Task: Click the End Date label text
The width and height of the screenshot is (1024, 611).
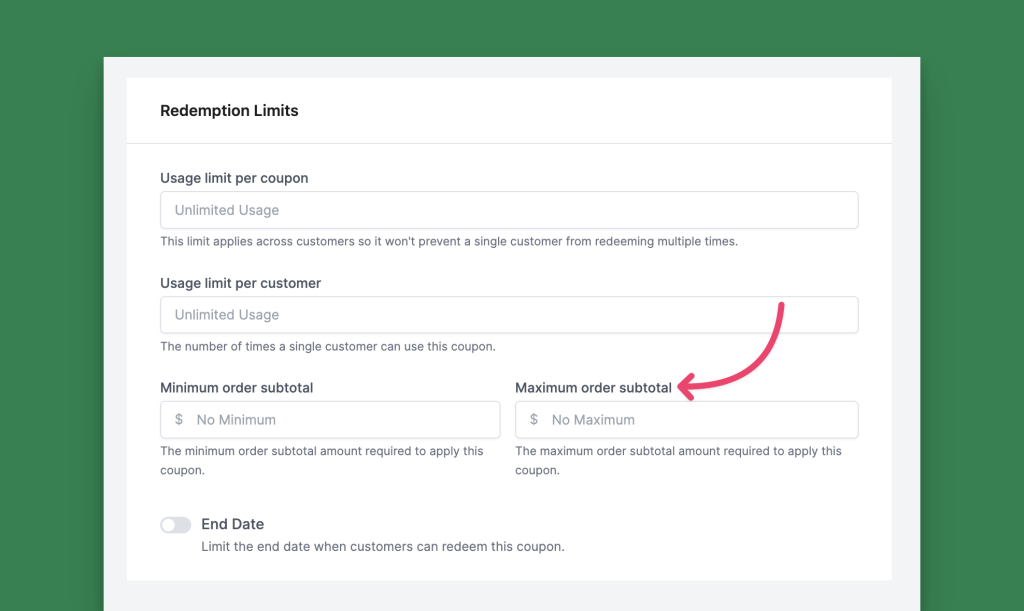Action: (x=232, y=524)
